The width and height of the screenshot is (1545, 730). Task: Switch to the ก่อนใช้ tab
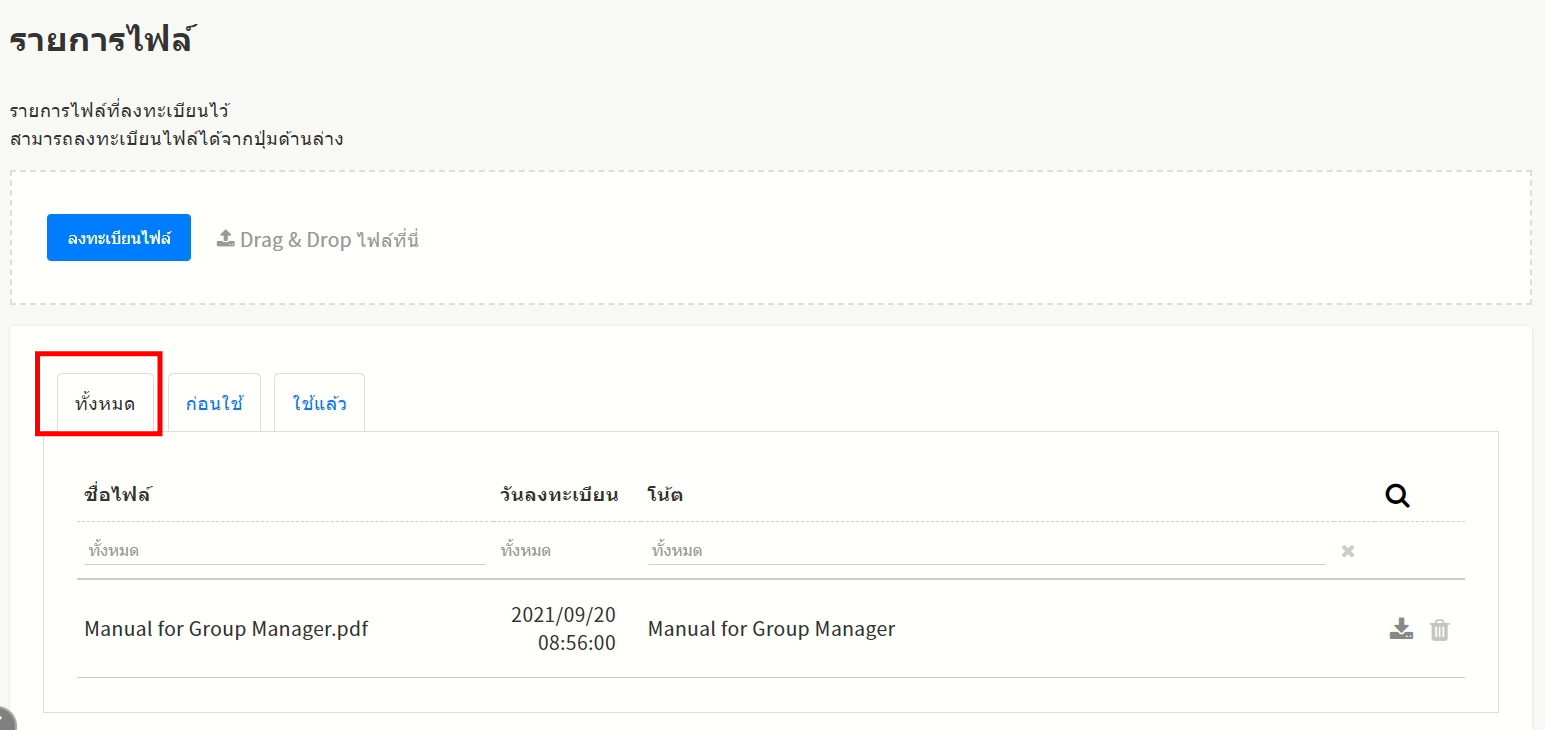click(214, 404)
